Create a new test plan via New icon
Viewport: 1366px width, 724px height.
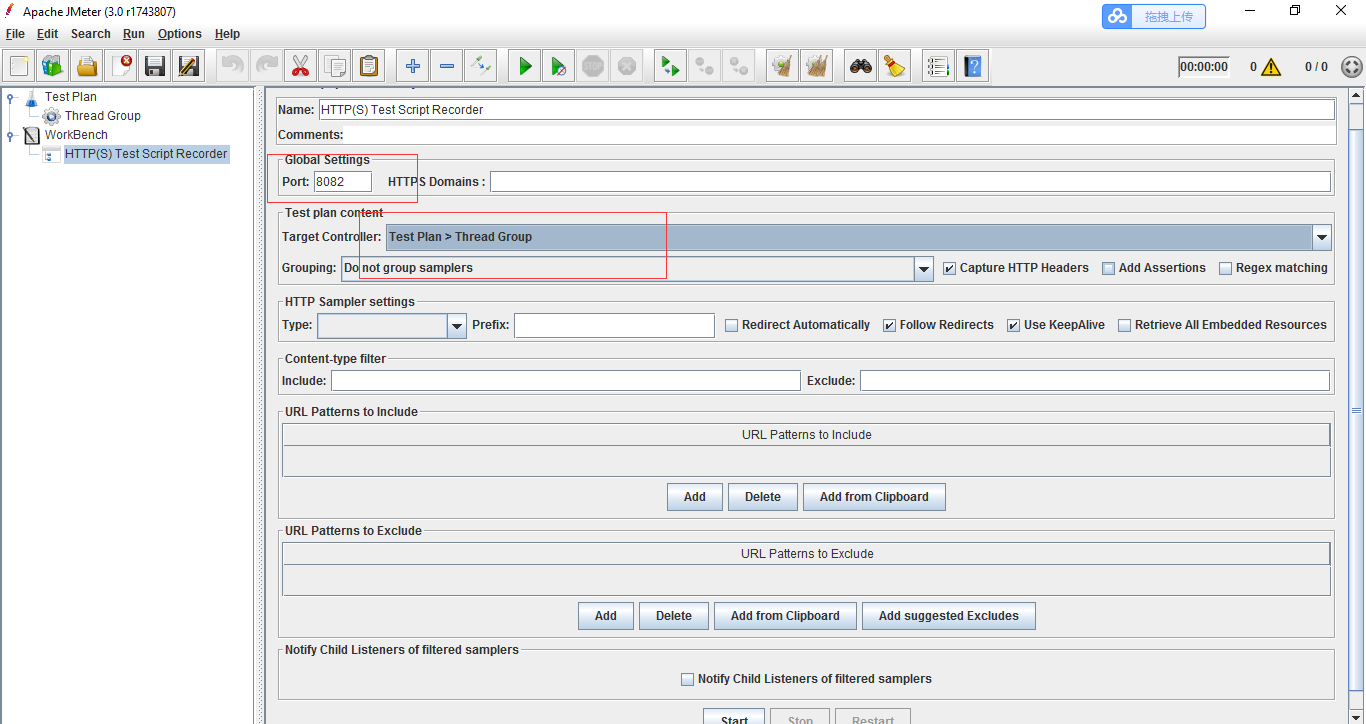(19, 66)
